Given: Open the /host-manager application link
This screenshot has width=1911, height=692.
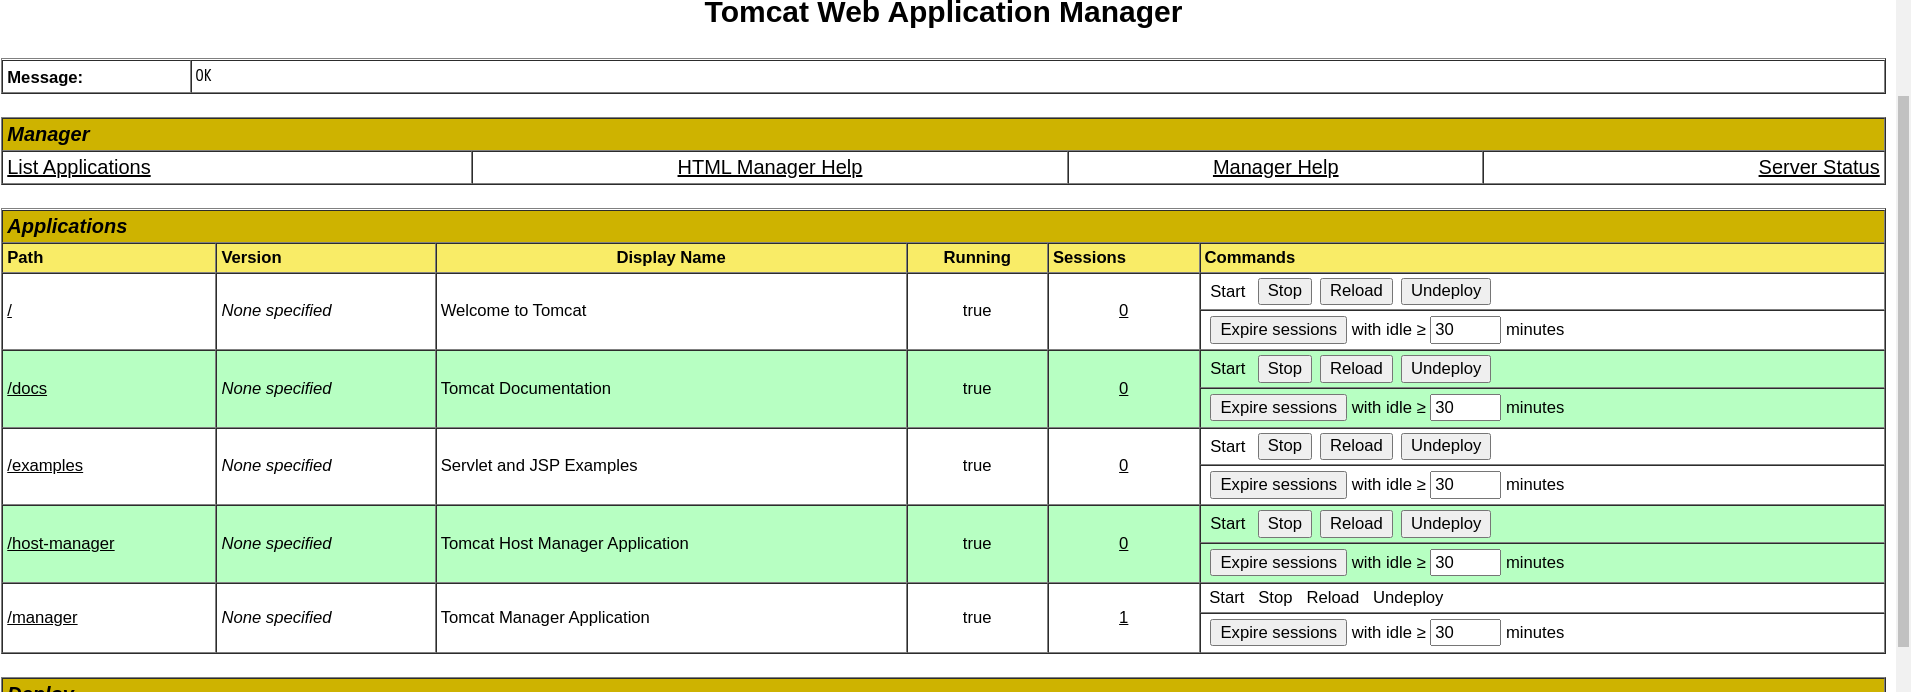Looking at the screenshot, I should (x=61, y=543).
